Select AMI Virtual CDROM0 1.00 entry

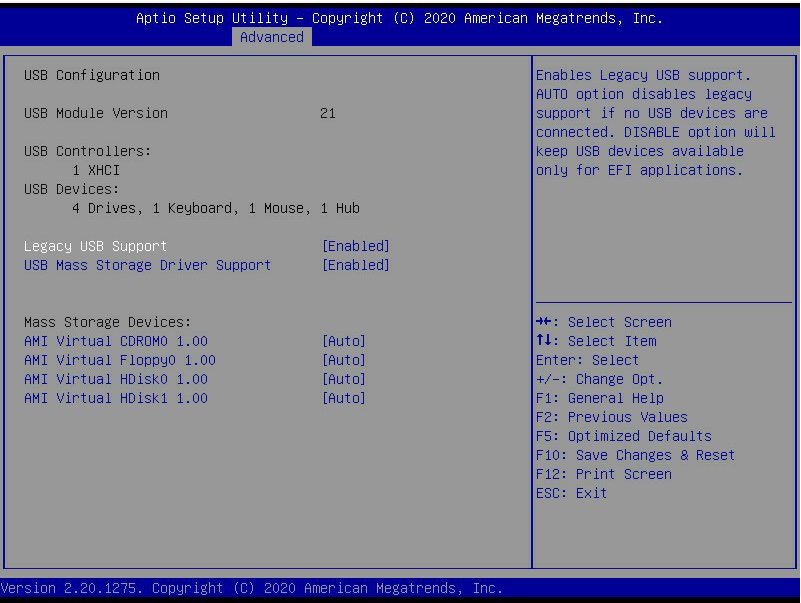(x=116, y=341)
